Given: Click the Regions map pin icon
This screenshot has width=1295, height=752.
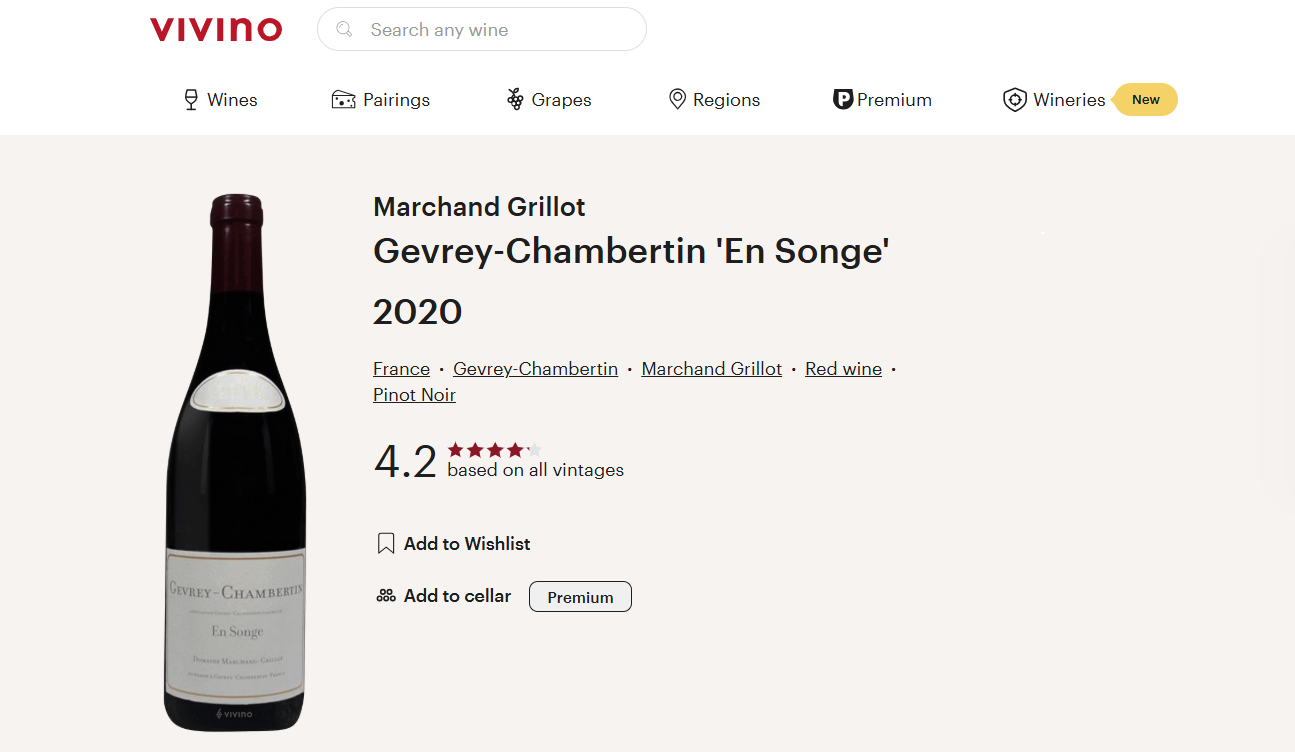Looking at the screenshot, I should [x=677, y=100].
